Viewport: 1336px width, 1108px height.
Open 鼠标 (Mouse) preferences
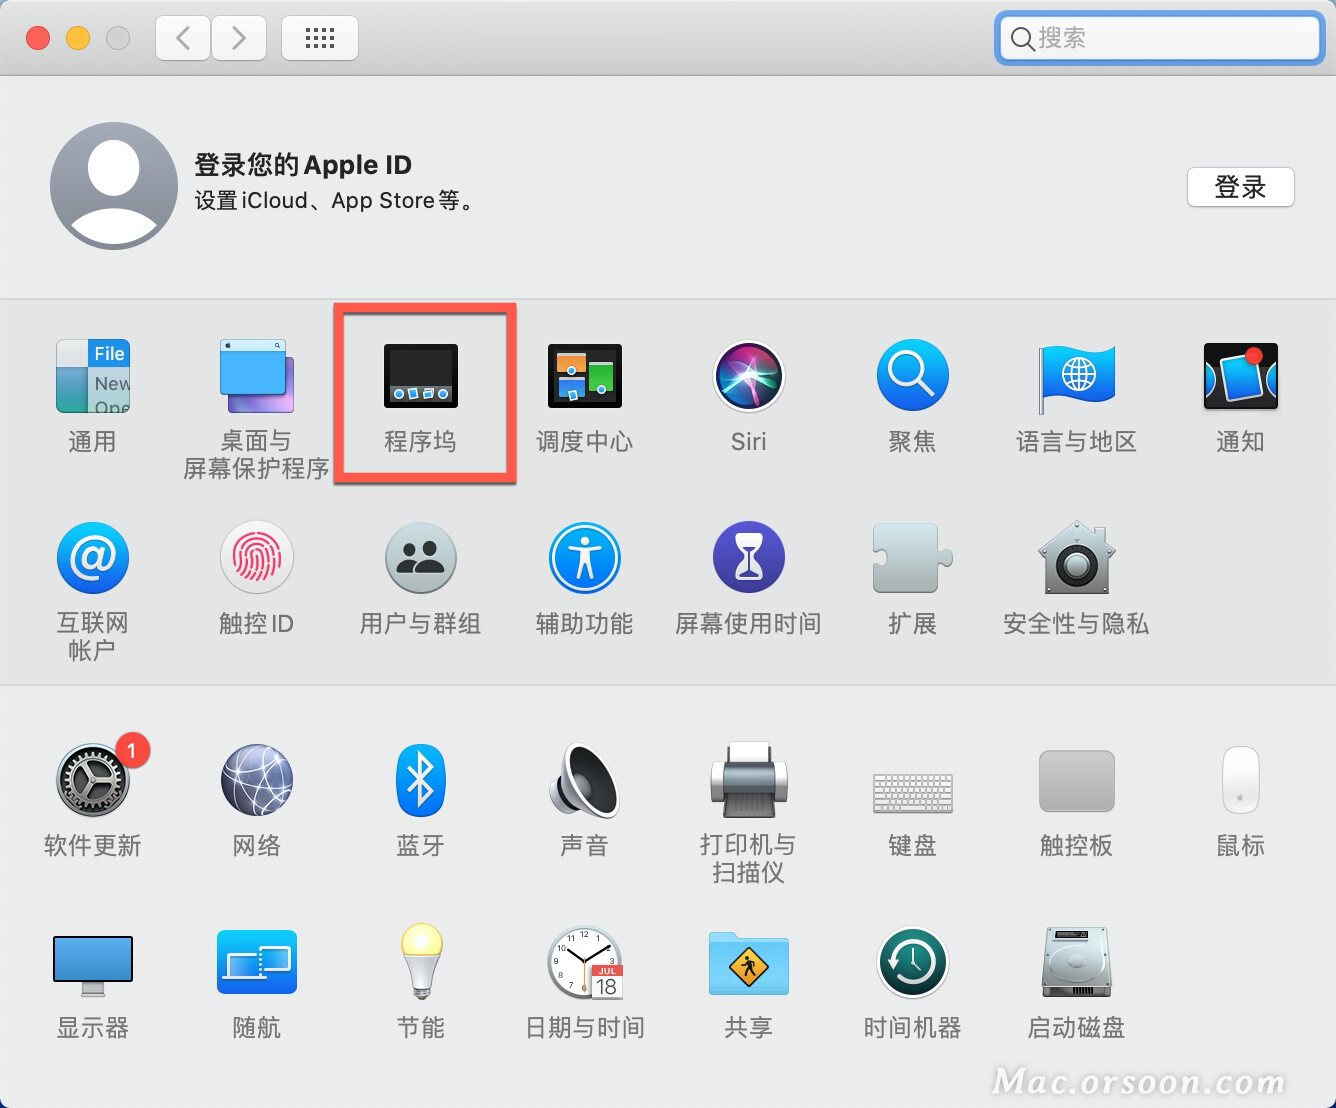[1240, 779]
